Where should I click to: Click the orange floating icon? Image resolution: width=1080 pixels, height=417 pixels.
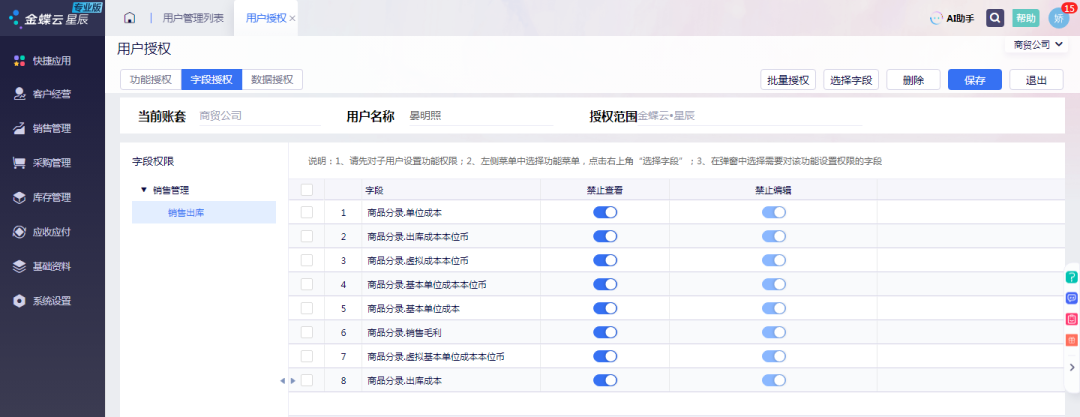coord(1072,340)
